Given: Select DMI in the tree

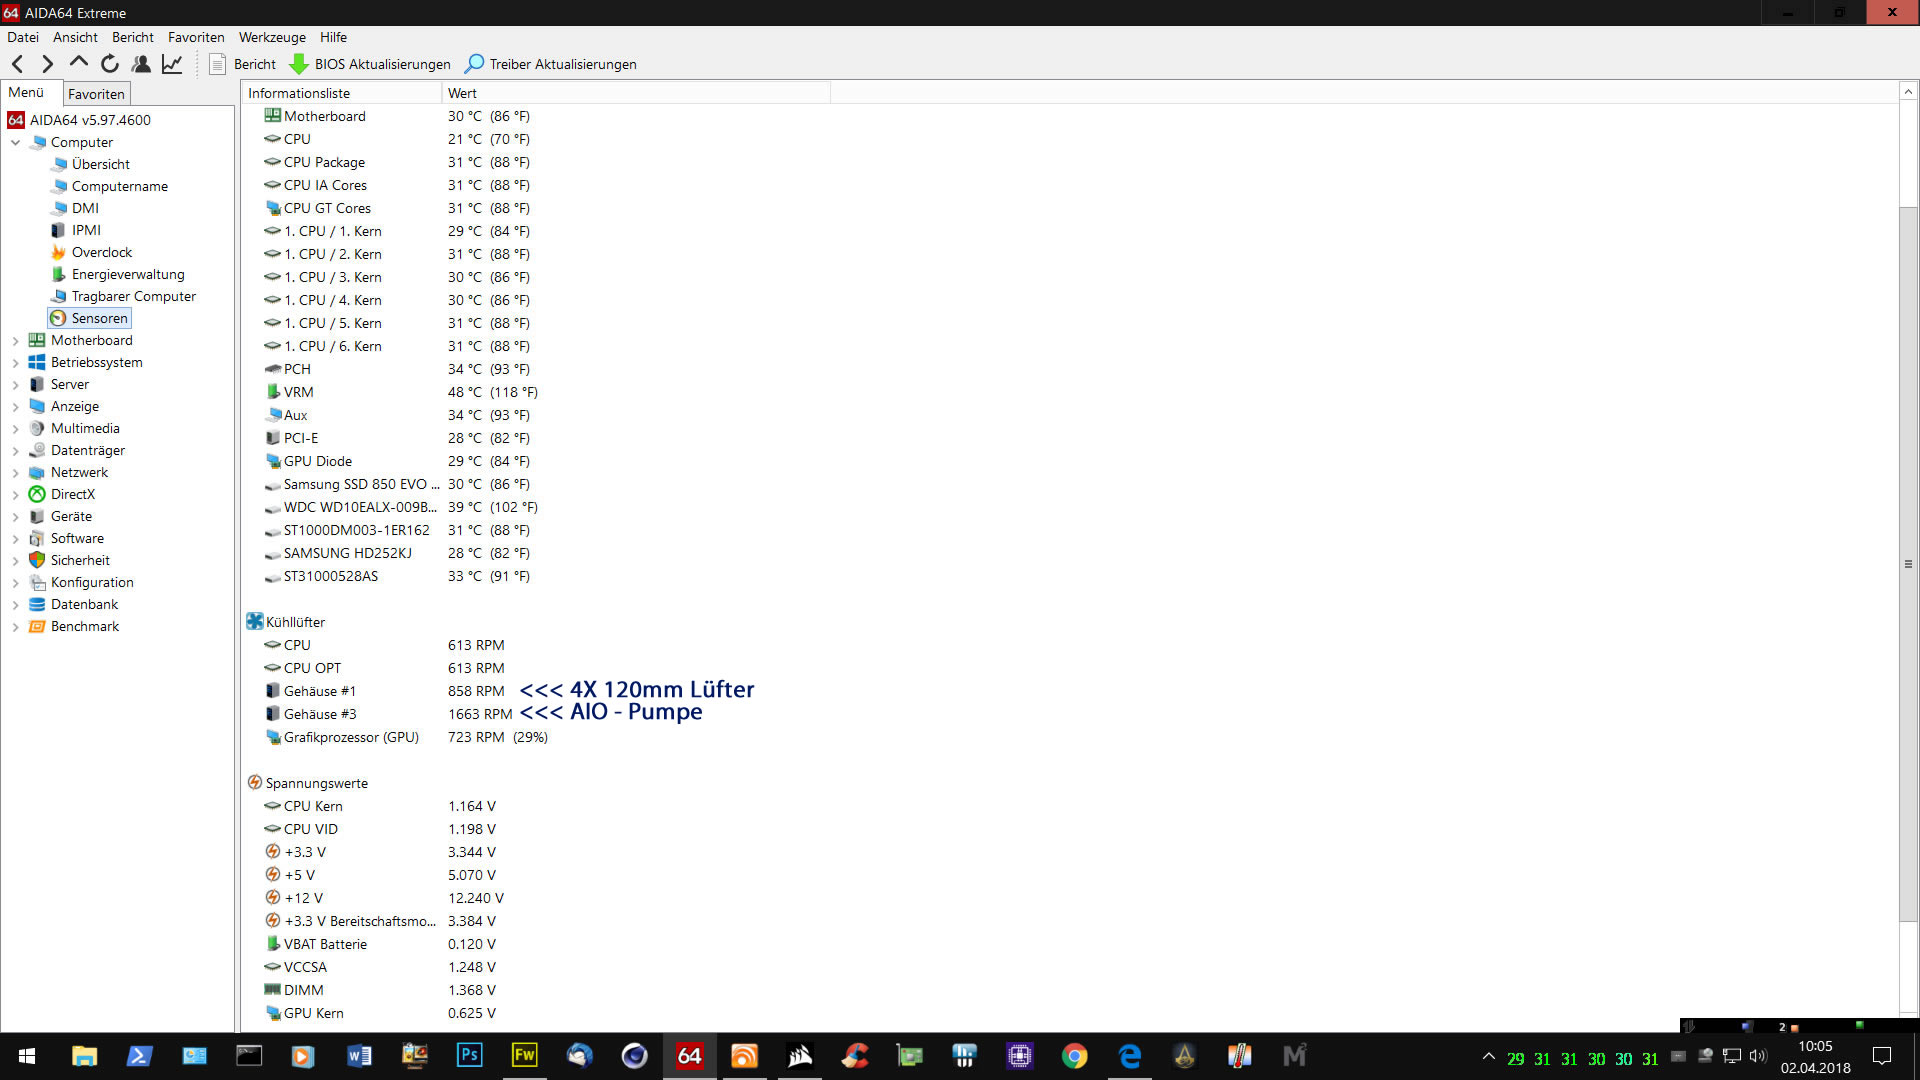Looking at the screenshot, I should click(x=85, y=208).
